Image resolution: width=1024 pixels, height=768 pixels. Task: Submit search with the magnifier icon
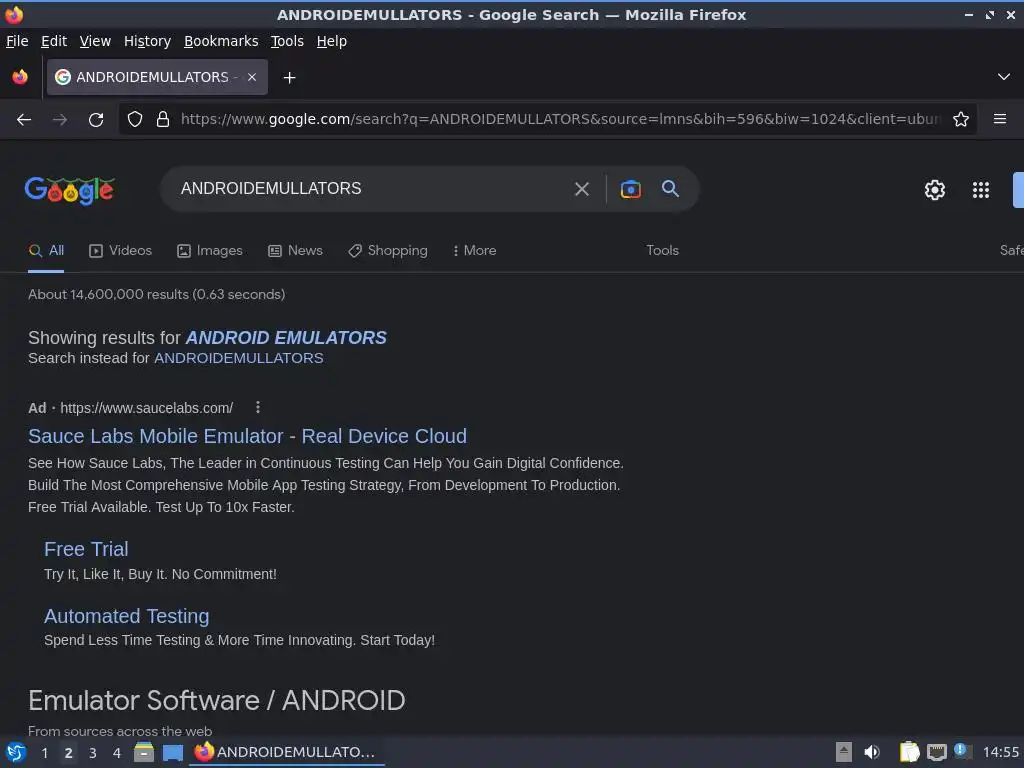tap(670, 189)
